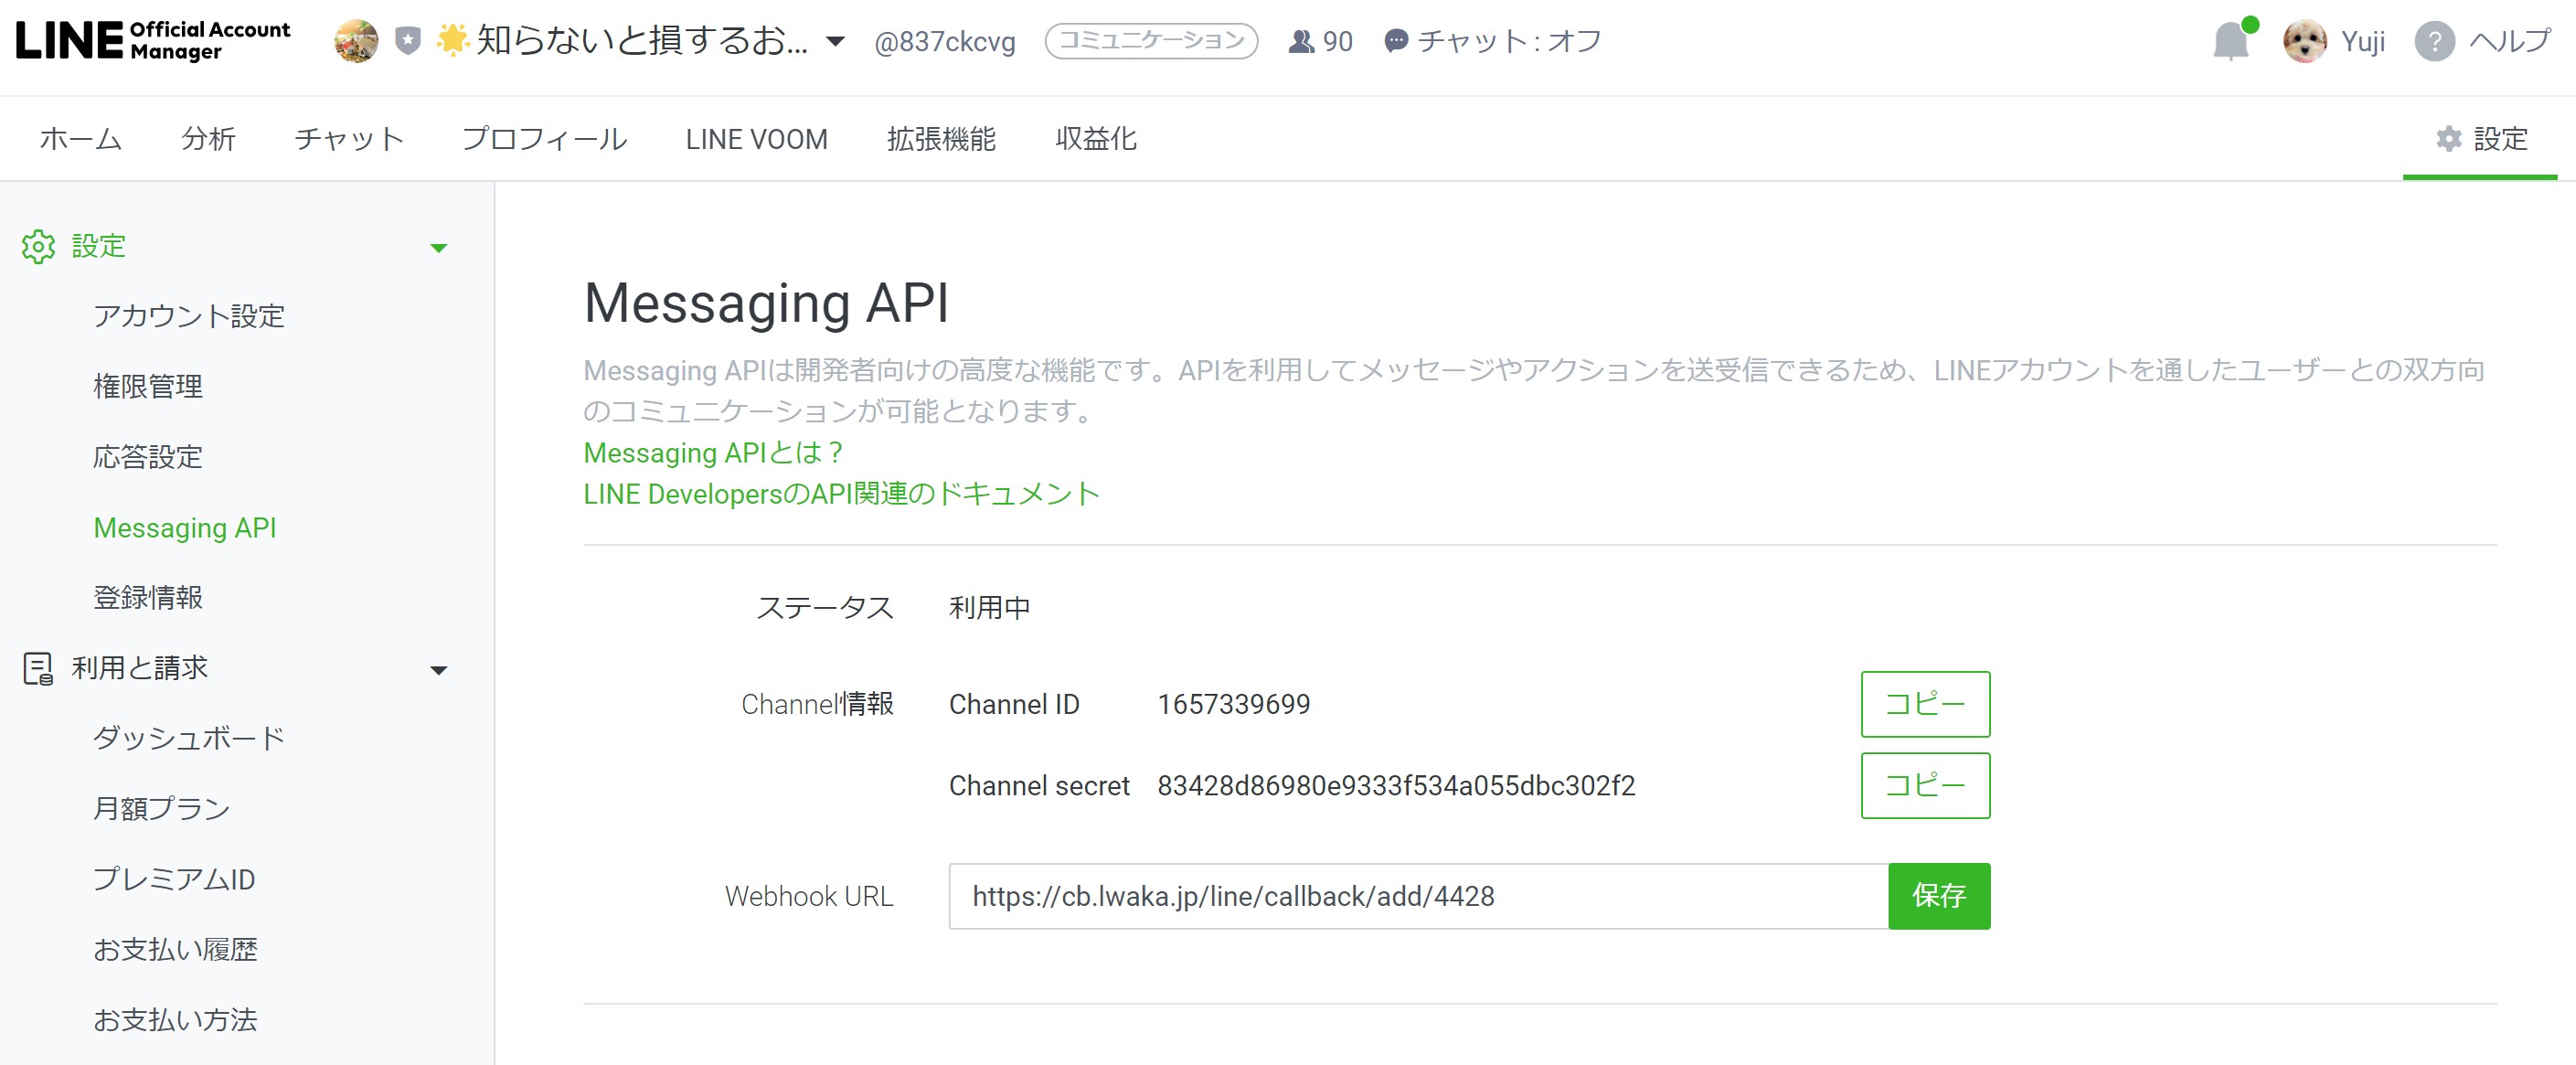Viewport: 2576px width, 1065px height.
Task: Open 権限管理 in the sidebar
Action: [x=148, y=386]
